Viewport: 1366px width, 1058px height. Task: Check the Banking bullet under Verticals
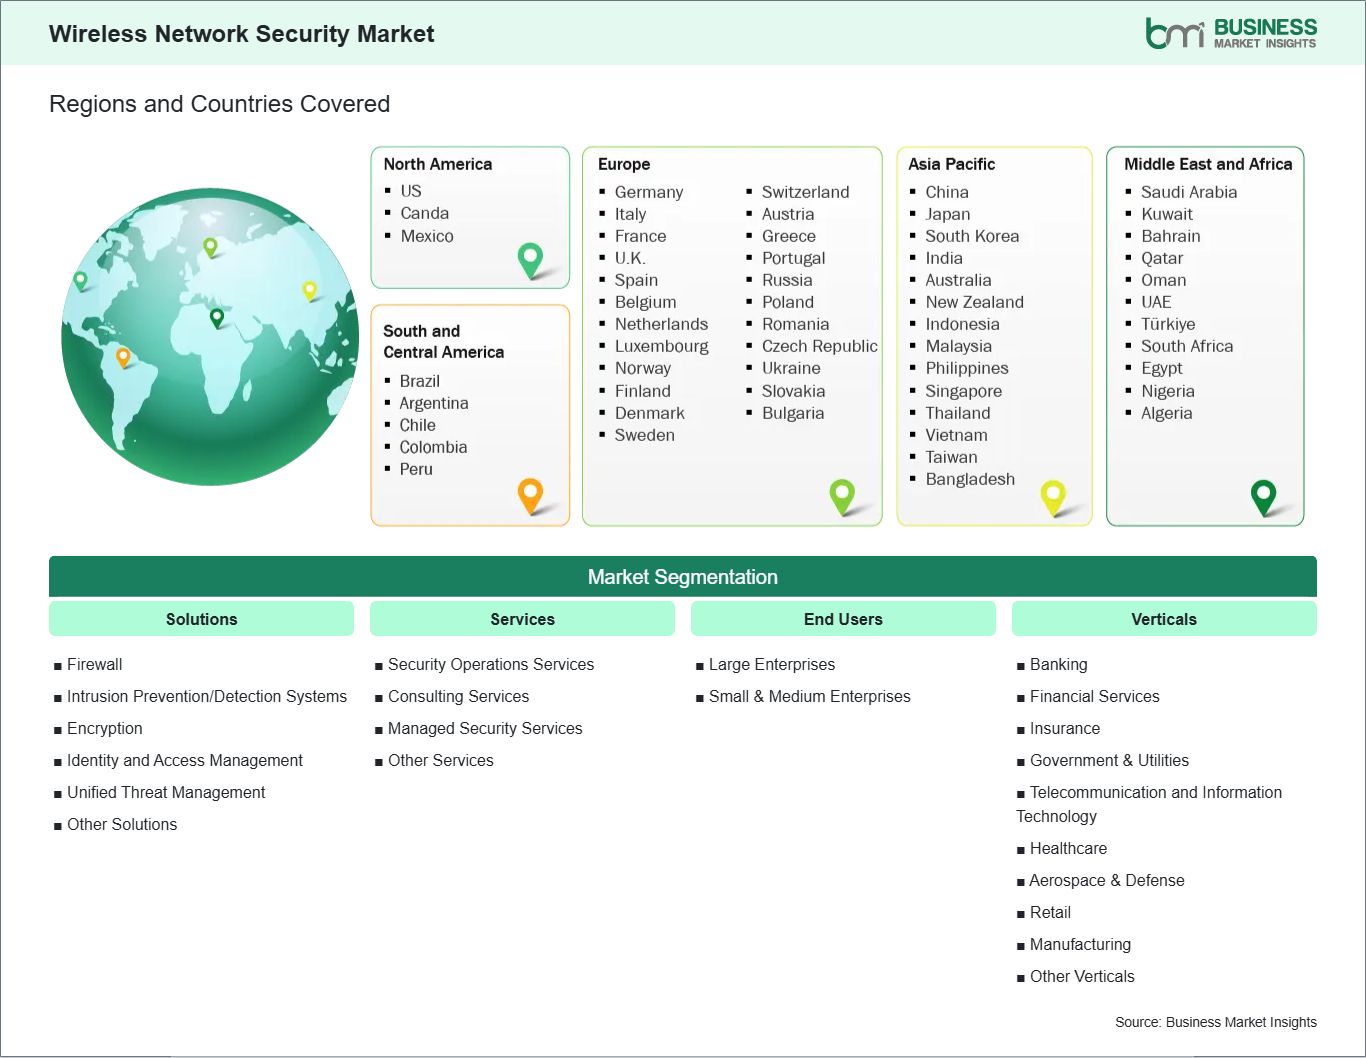(1021, 665)
